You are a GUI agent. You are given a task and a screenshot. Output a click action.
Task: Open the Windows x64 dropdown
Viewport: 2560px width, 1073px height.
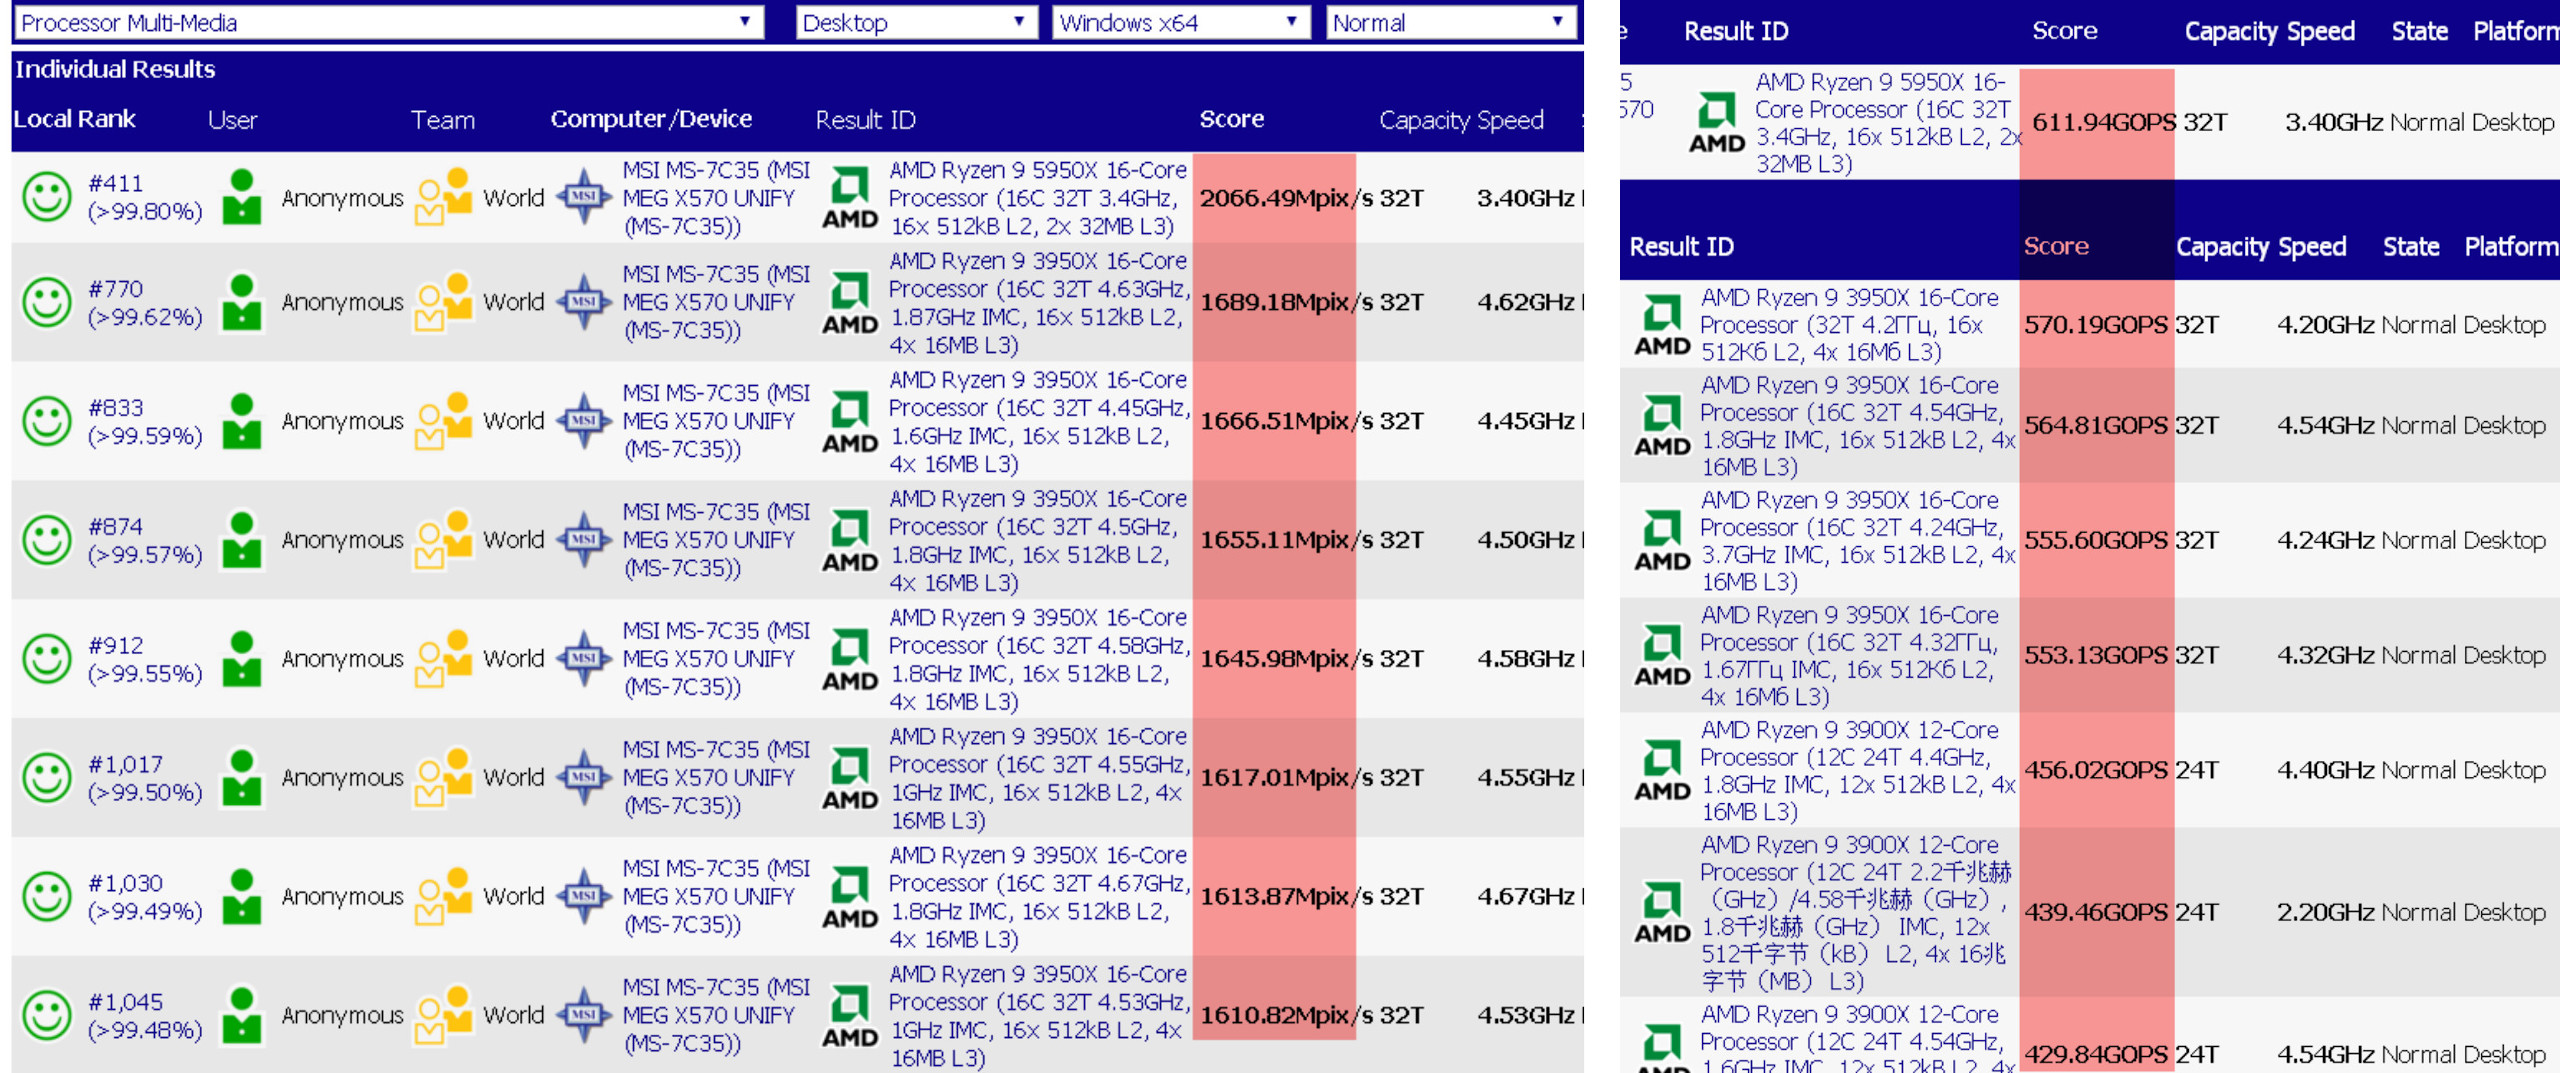pyautogui.click(x=1180, y=22)
